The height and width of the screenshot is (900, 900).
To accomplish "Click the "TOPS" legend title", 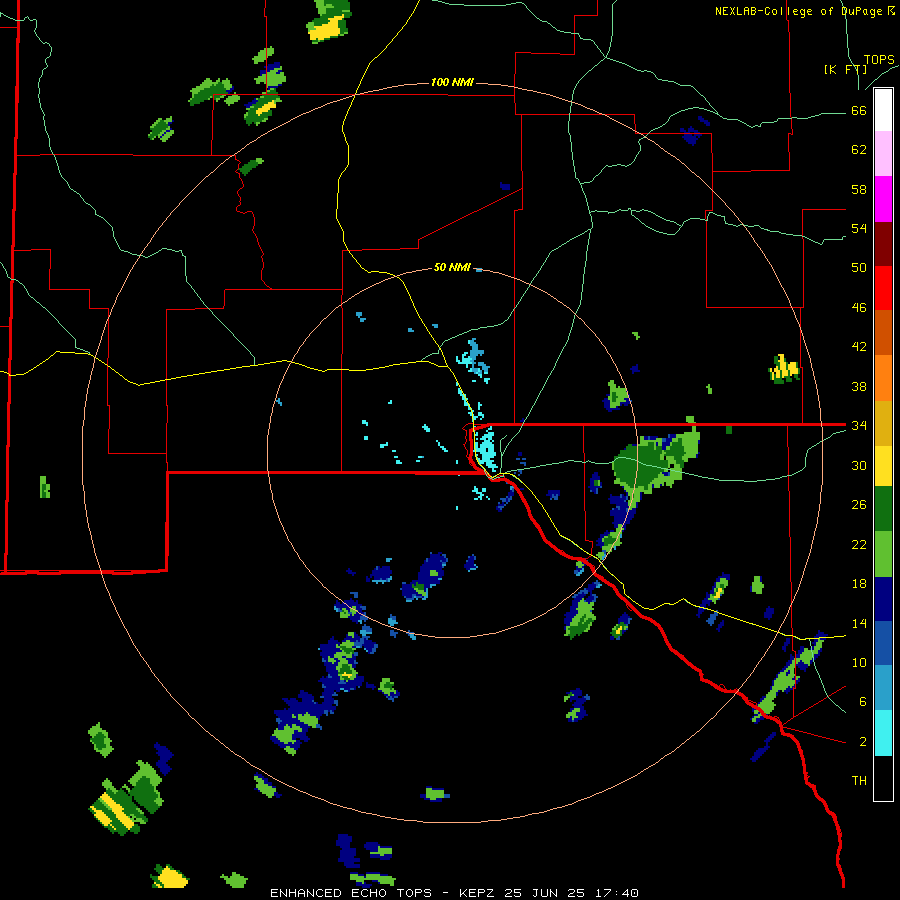I will coord(879,59).
